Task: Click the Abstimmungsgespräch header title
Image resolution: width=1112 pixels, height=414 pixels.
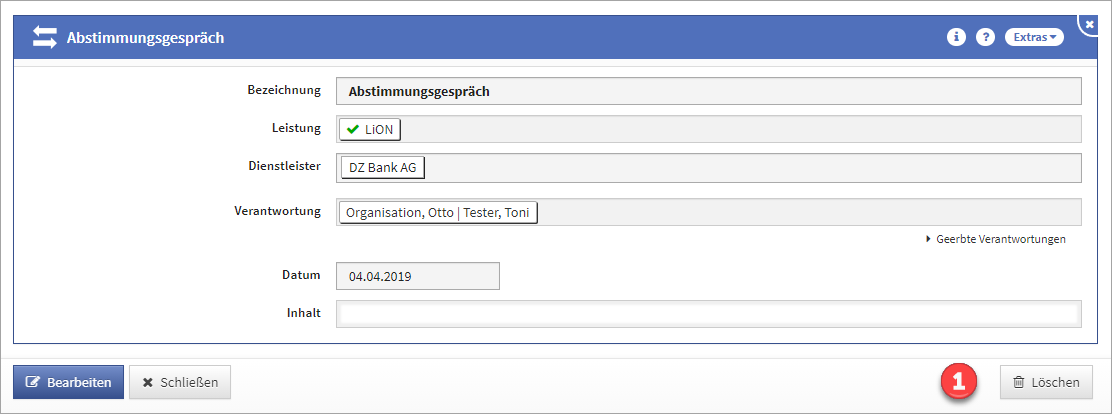Action: pos(145,38)
